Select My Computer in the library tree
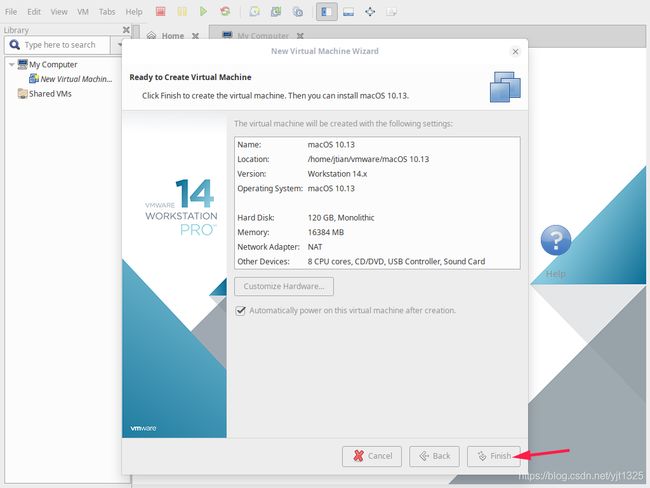 point(53,65)
